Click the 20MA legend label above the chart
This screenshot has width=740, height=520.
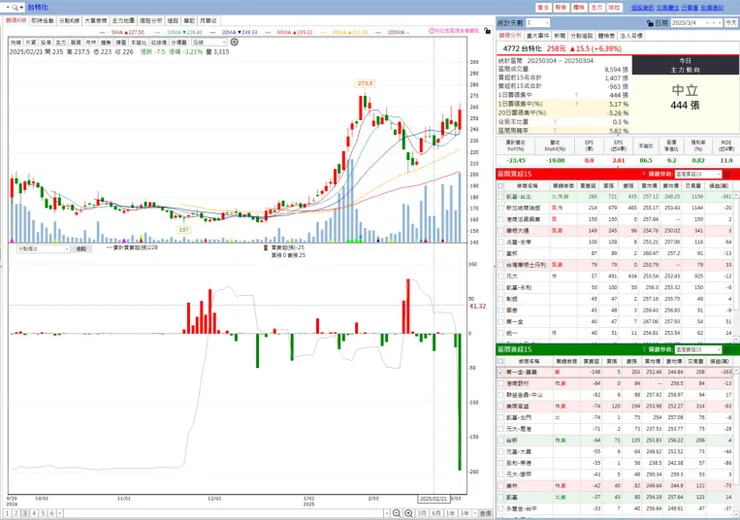click(x=240, y=32)
